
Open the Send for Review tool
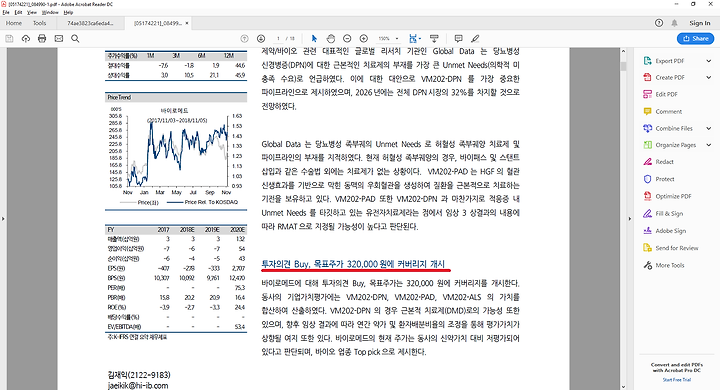point(677,248)
